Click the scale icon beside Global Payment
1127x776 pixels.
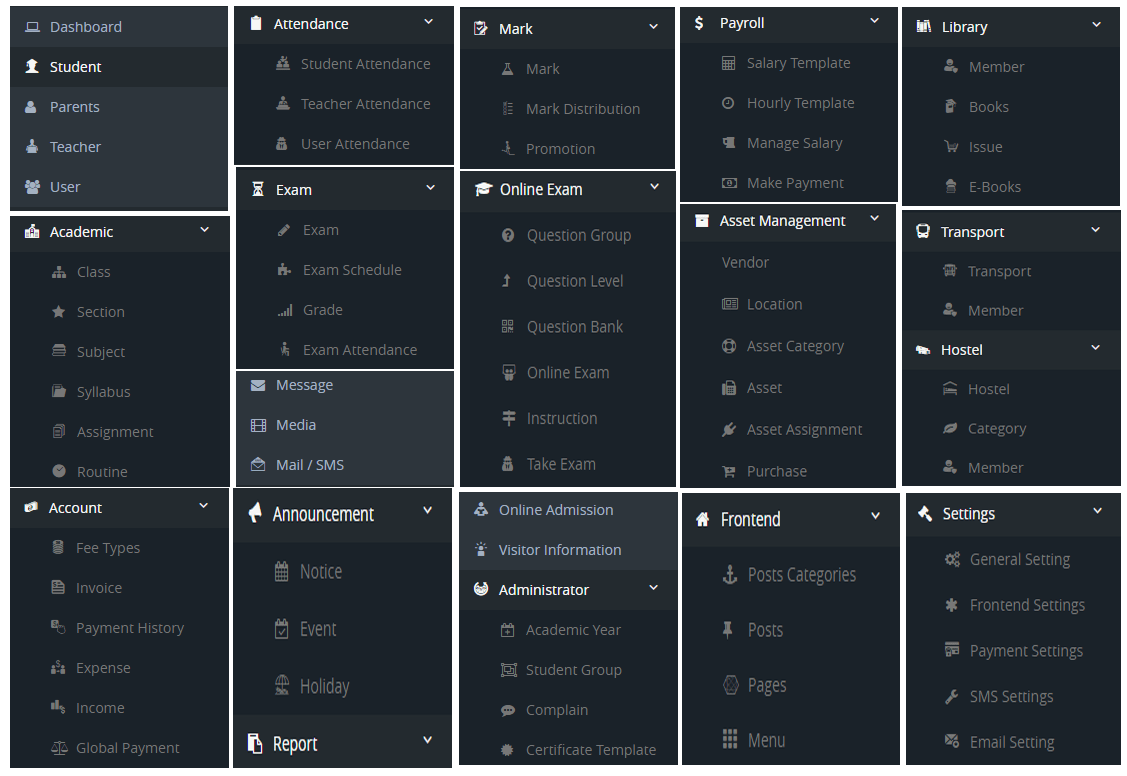58,748
